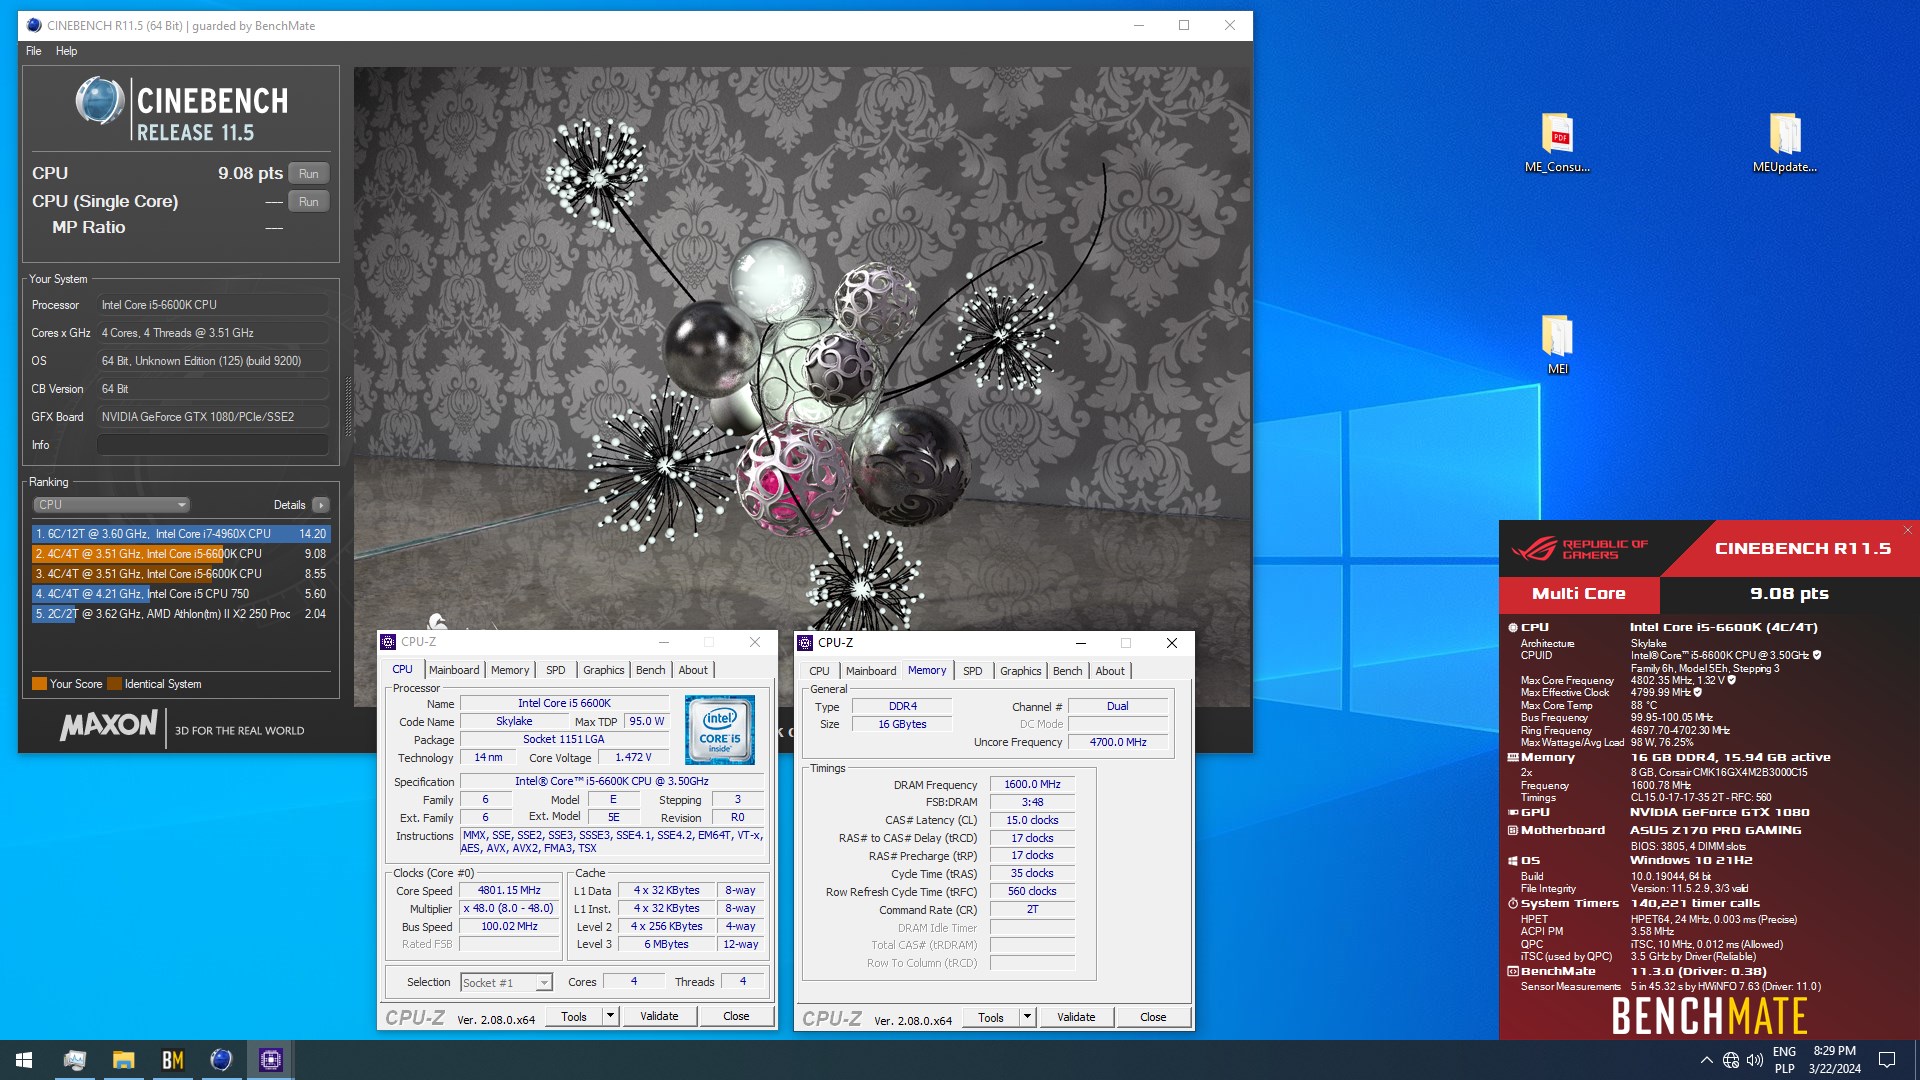Click the Cinebench title bar app icon

tap(34, 25)
